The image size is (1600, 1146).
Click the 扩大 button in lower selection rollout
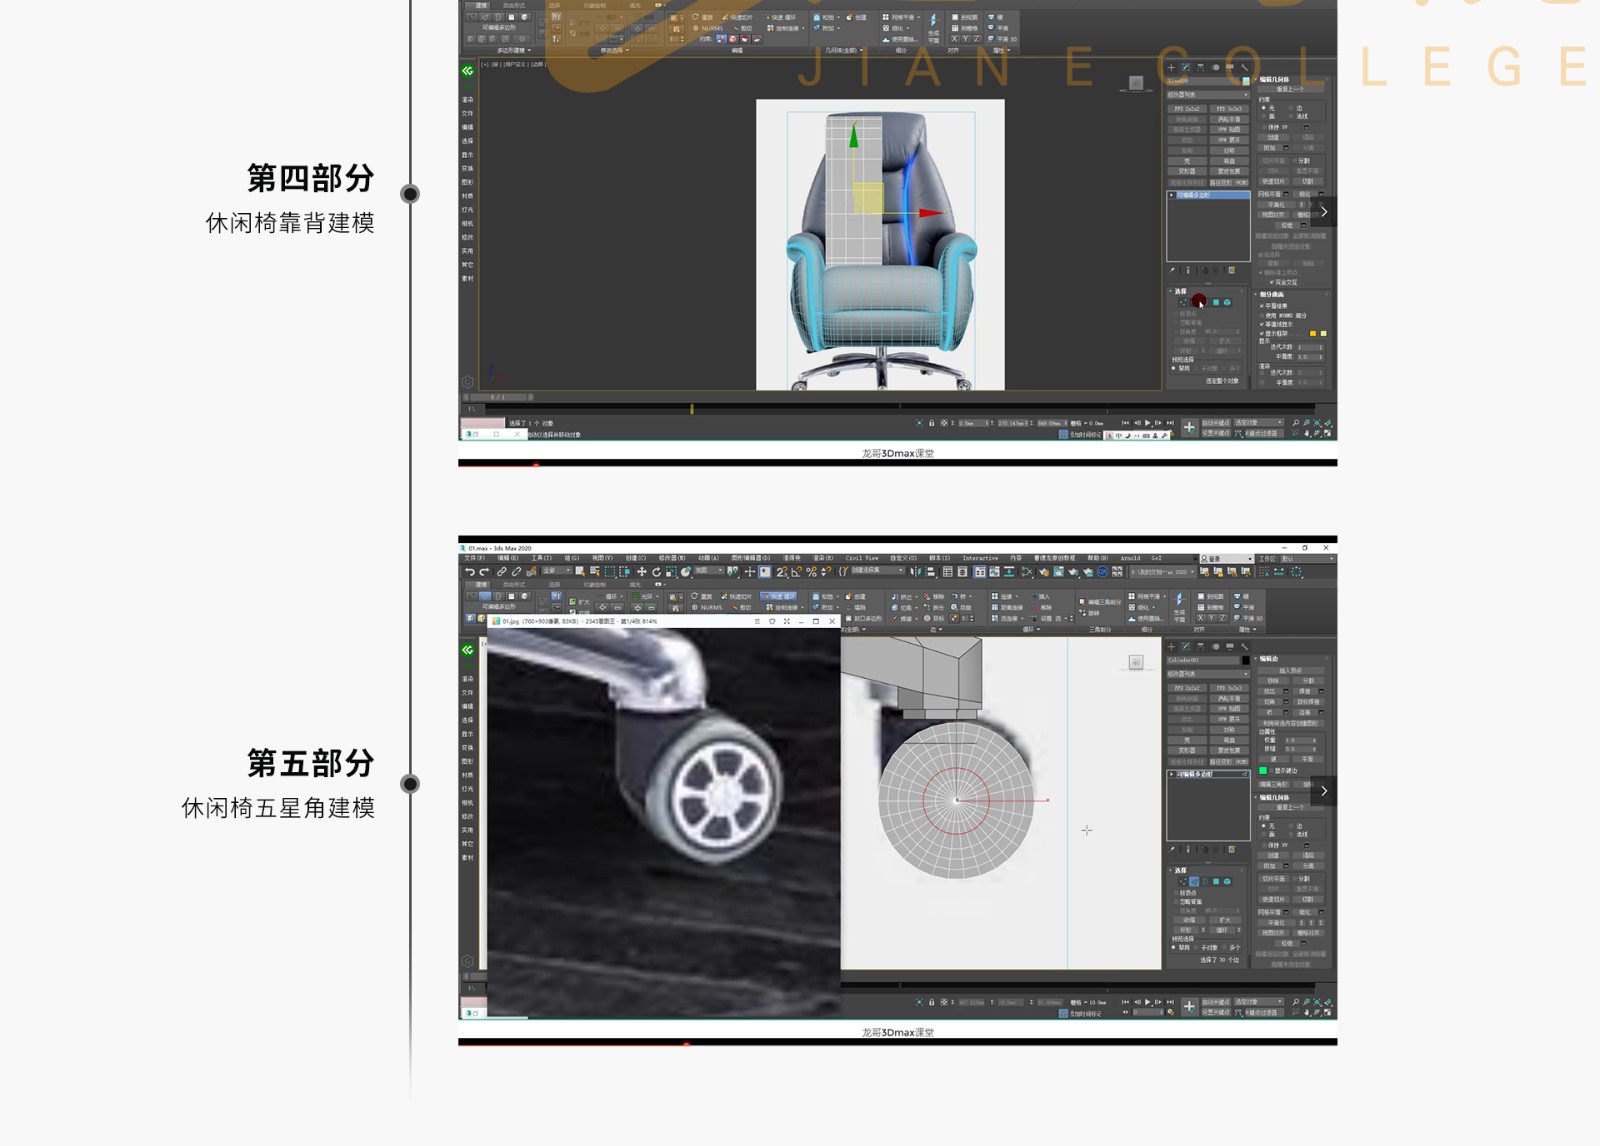coord(1225,920)
